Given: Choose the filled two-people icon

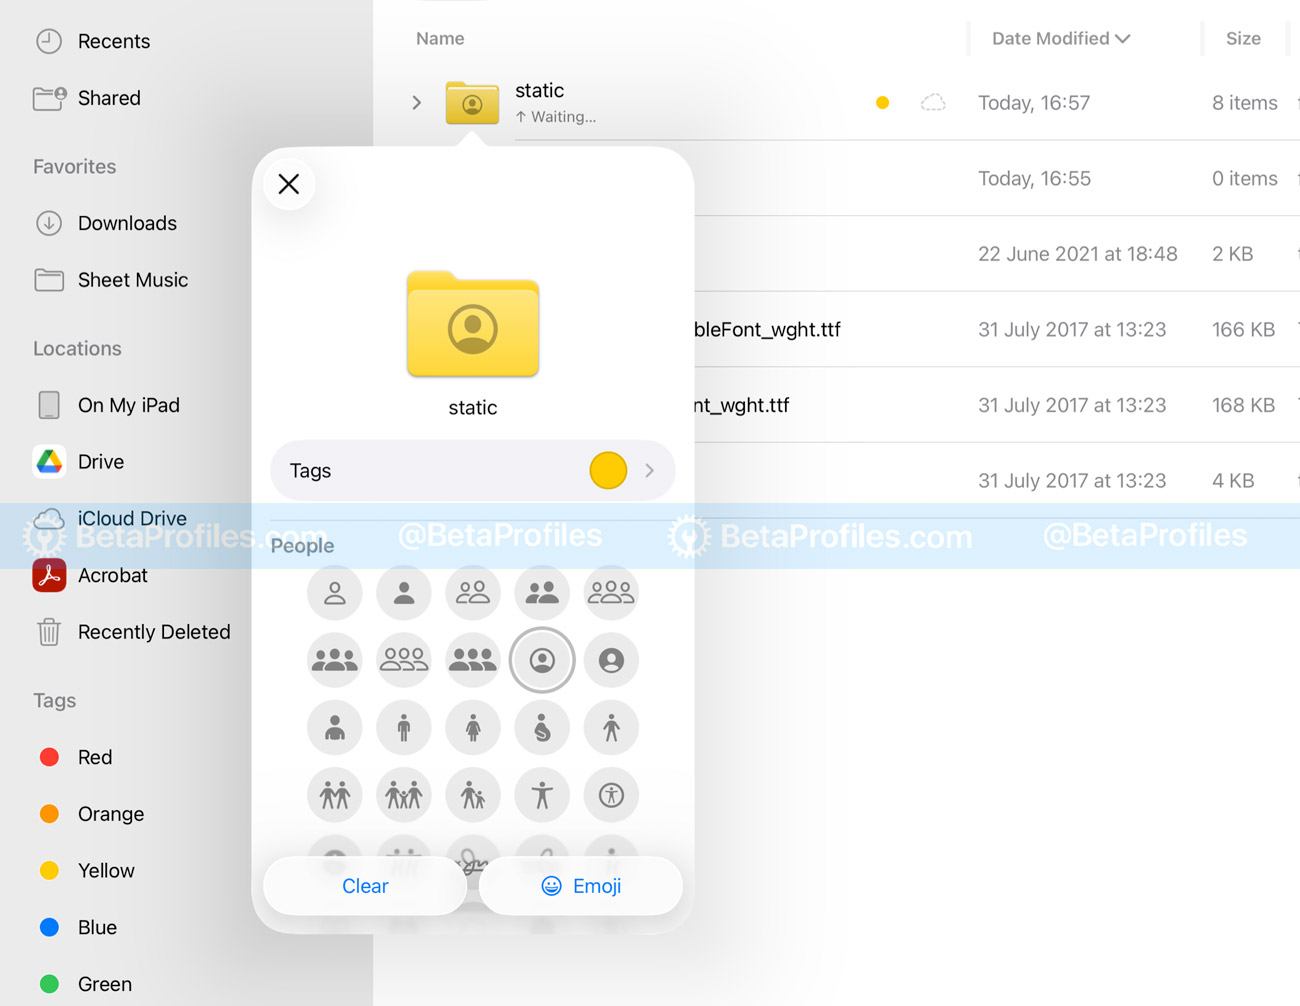Looking at the screenshot, I should pos(542,593).
